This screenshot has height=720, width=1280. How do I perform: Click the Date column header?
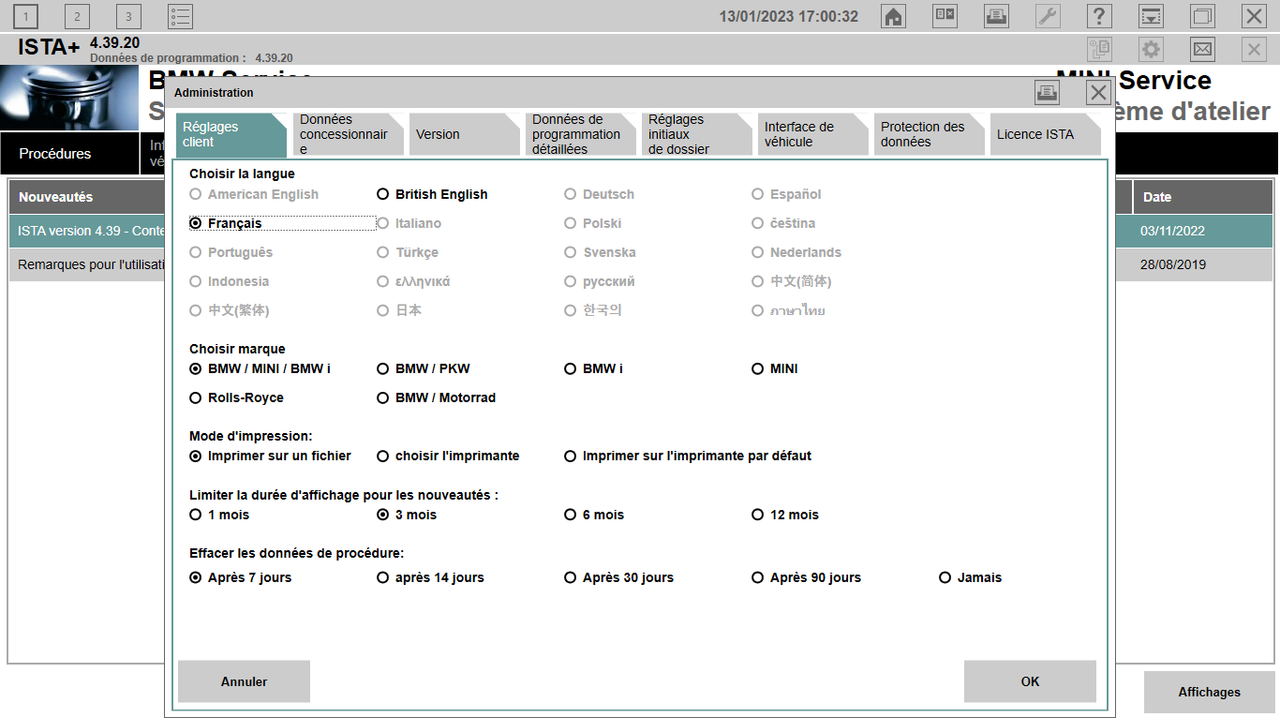click(x=1203, y=197)
